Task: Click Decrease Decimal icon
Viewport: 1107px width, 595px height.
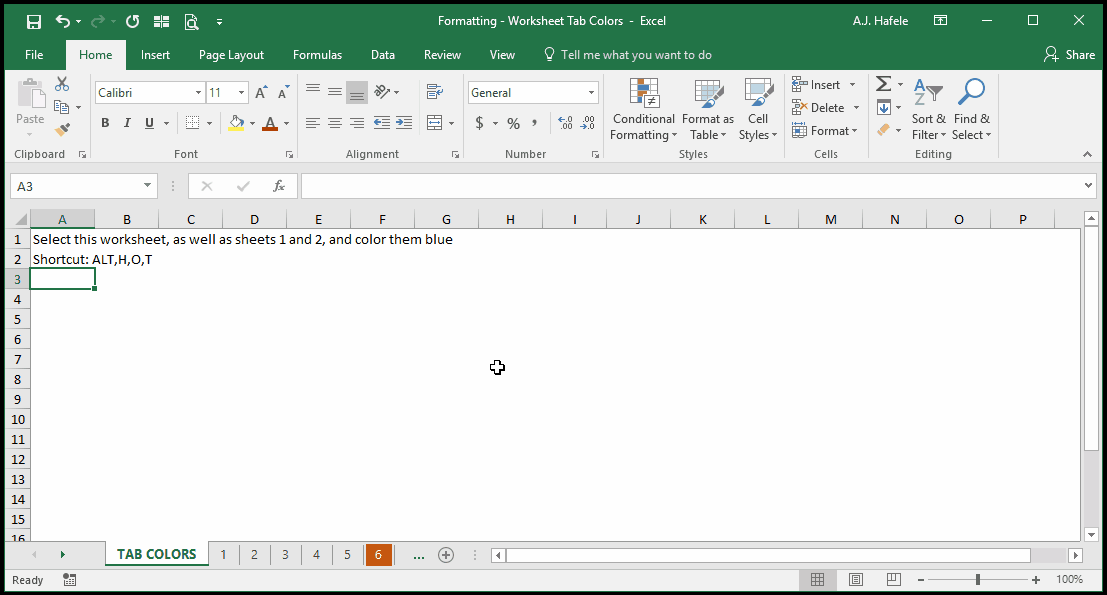Action: [x=587, y=124]
